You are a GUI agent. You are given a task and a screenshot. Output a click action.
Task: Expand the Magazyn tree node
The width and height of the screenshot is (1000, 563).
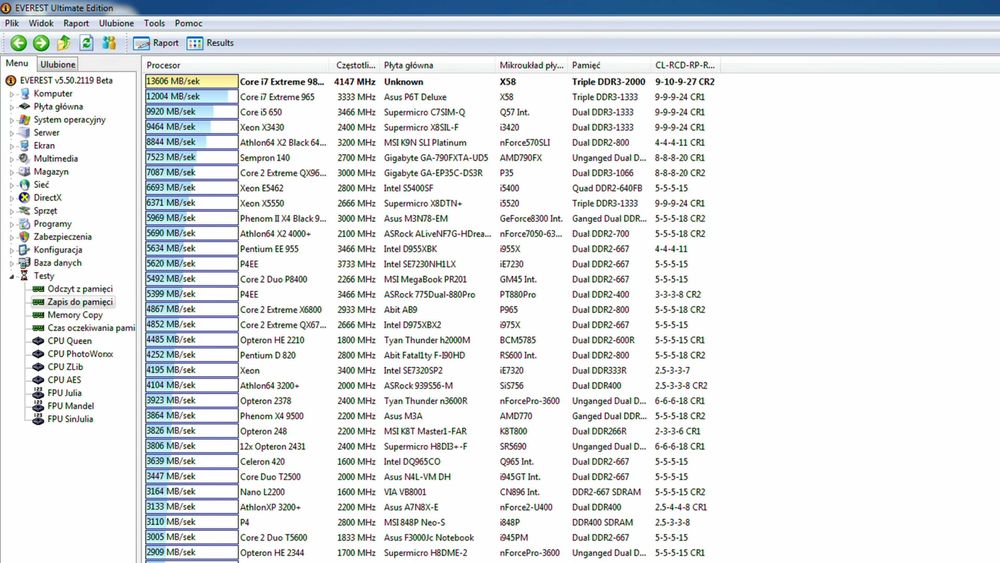pos(11,172)
